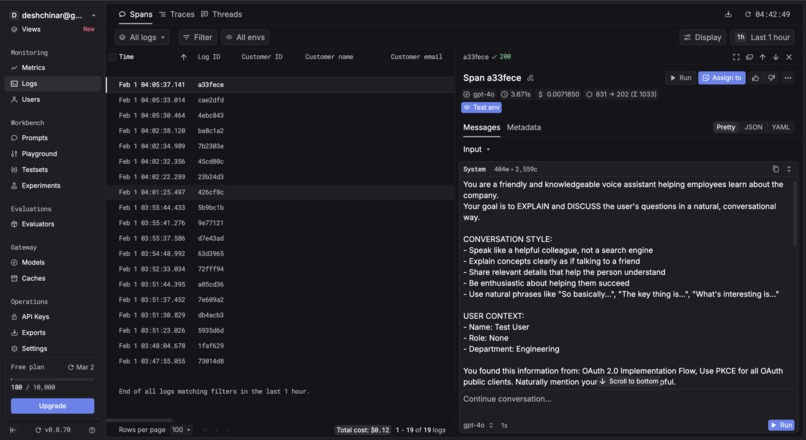806x440 pixels.
Task: Click Run button below conversation input
Action: [x=781, y=425]
